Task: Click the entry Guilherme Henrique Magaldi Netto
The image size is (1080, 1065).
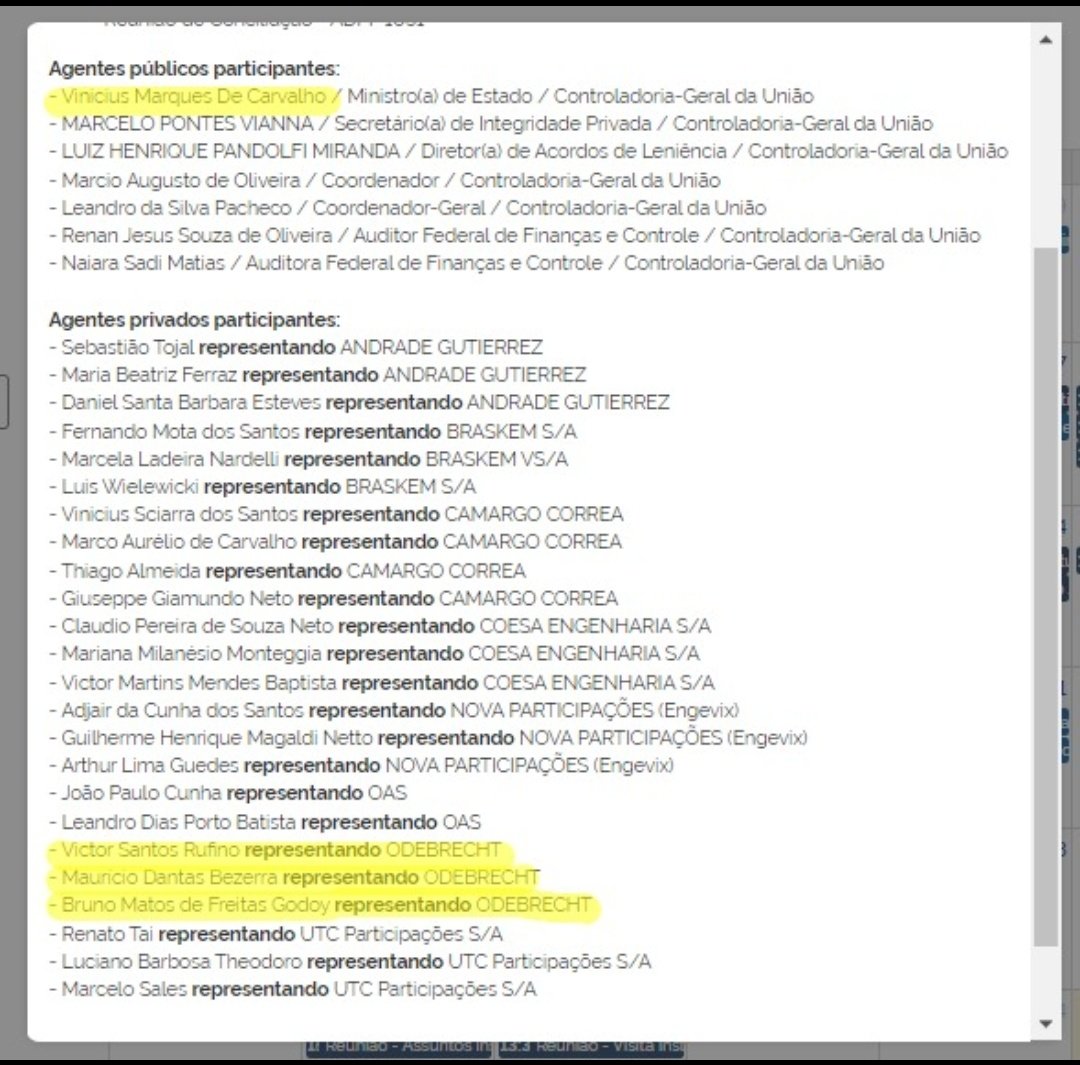Action: (428, 738)
